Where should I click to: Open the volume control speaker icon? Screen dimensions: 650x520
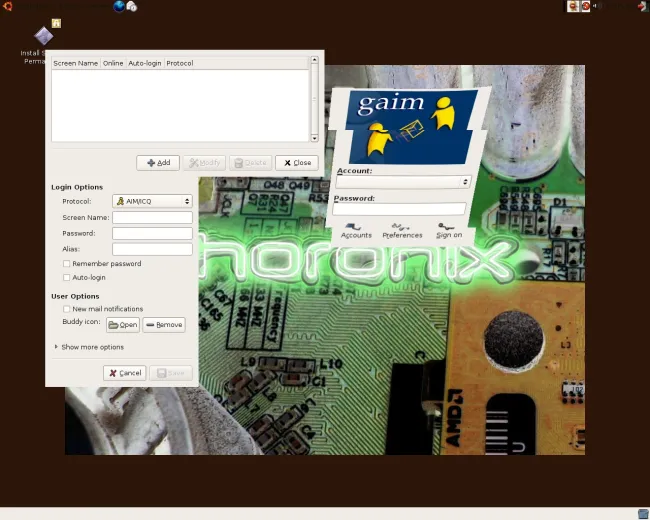point(596,6)
